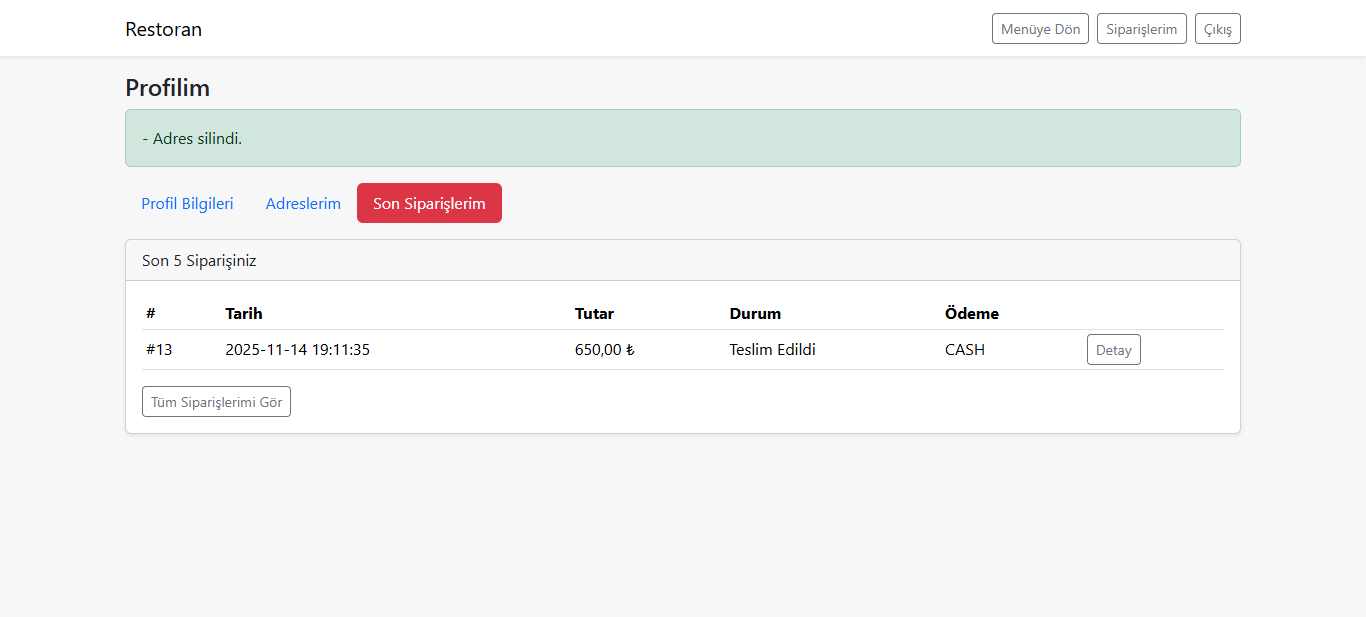View Detay for order #13
The image size is (1366, 617).
point(1113,350)
